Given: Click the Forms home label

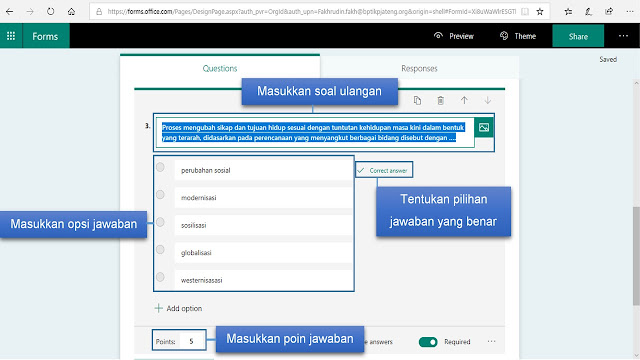Looking at the screenshot, I should click(45, 36).
